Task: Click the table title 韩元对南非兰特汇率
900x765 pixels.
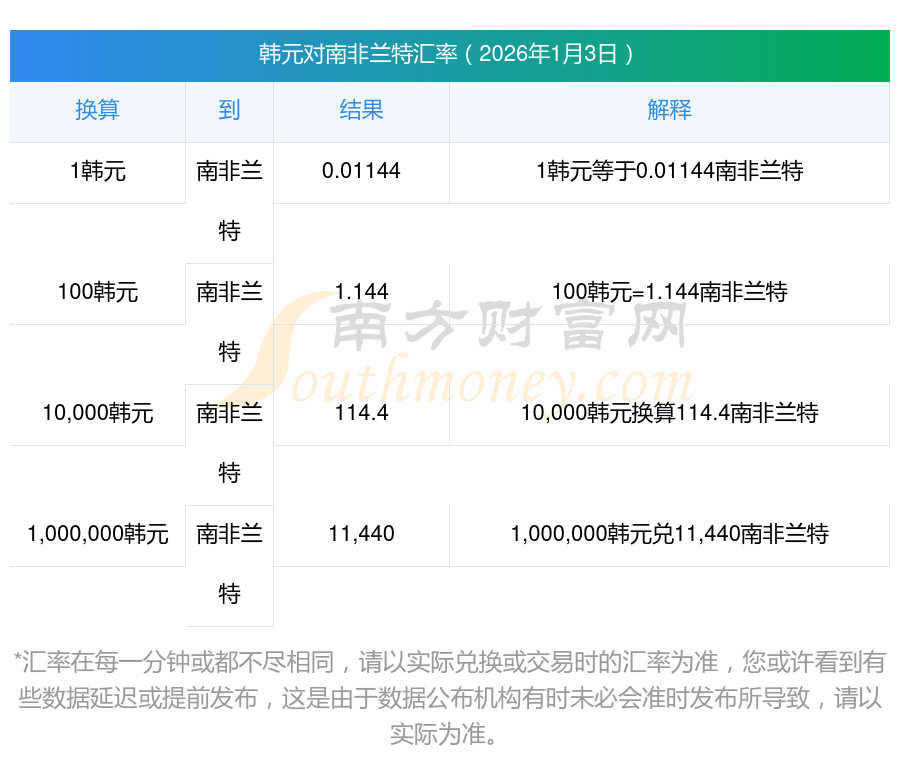Action: (449, 54)
